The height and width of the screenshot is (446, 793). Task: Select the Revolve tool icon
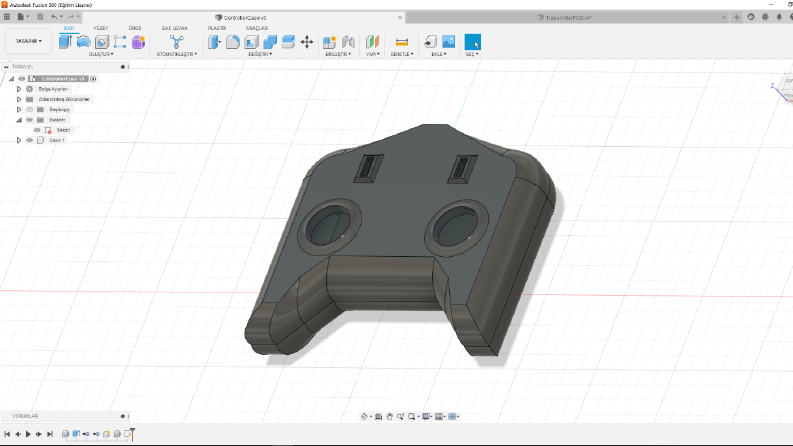coord(83,41)
